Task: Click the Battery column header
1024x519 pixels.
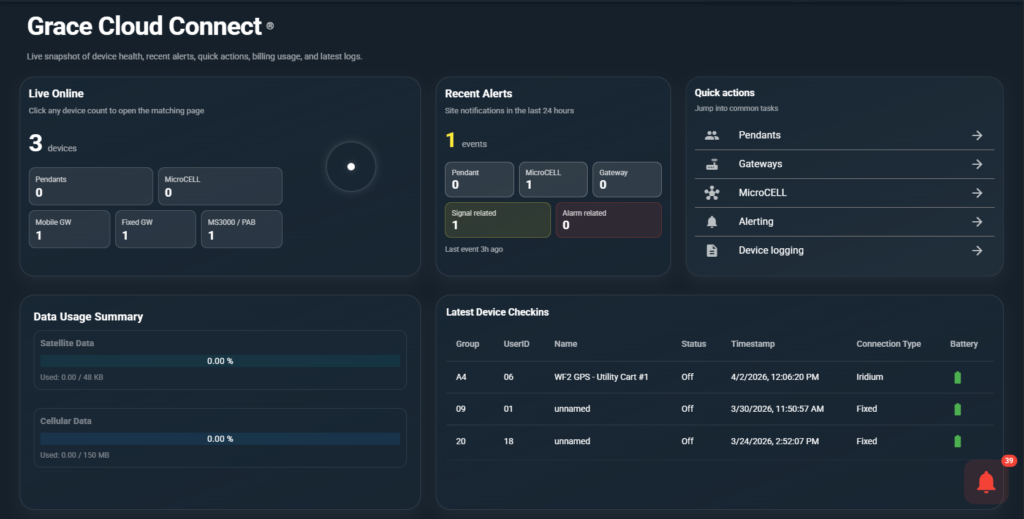Action: point(964,344)
